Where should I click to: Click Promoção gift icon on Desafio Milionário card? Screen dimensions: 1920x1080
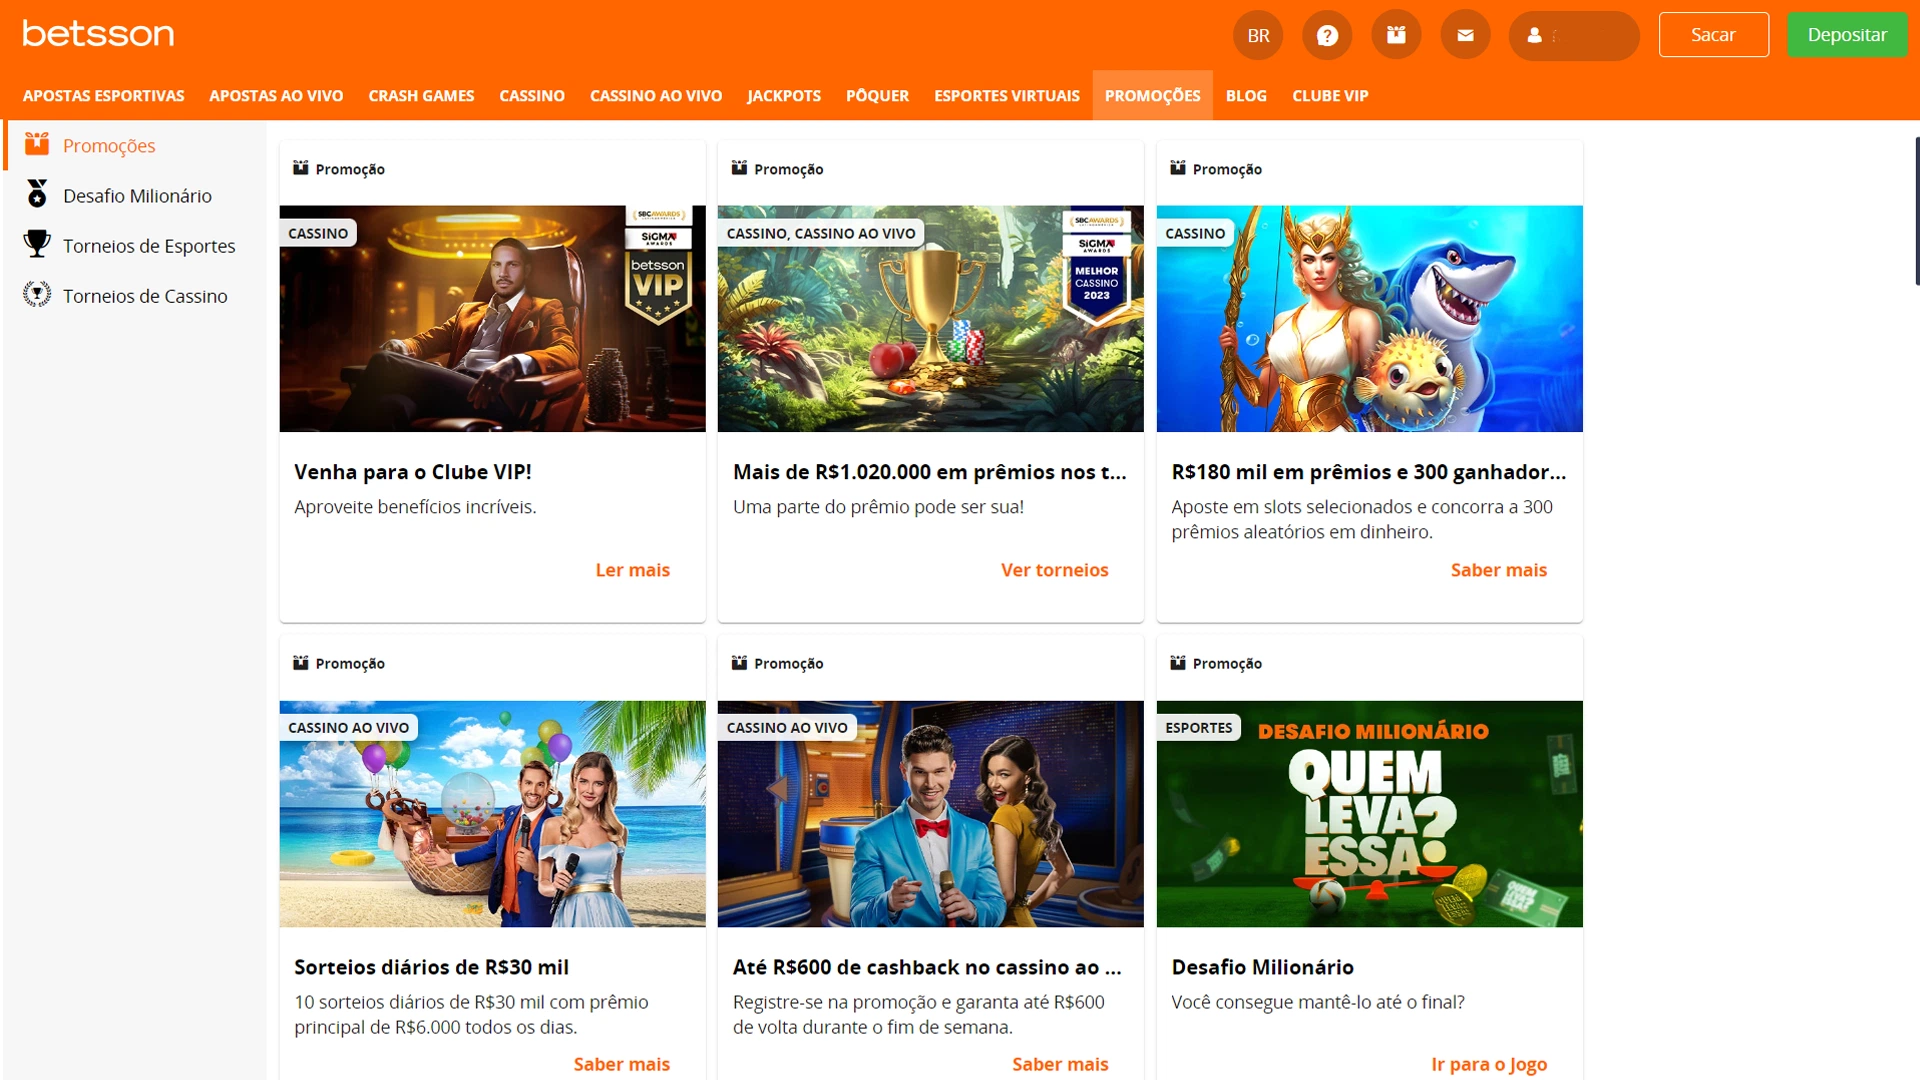point(1178,663)
